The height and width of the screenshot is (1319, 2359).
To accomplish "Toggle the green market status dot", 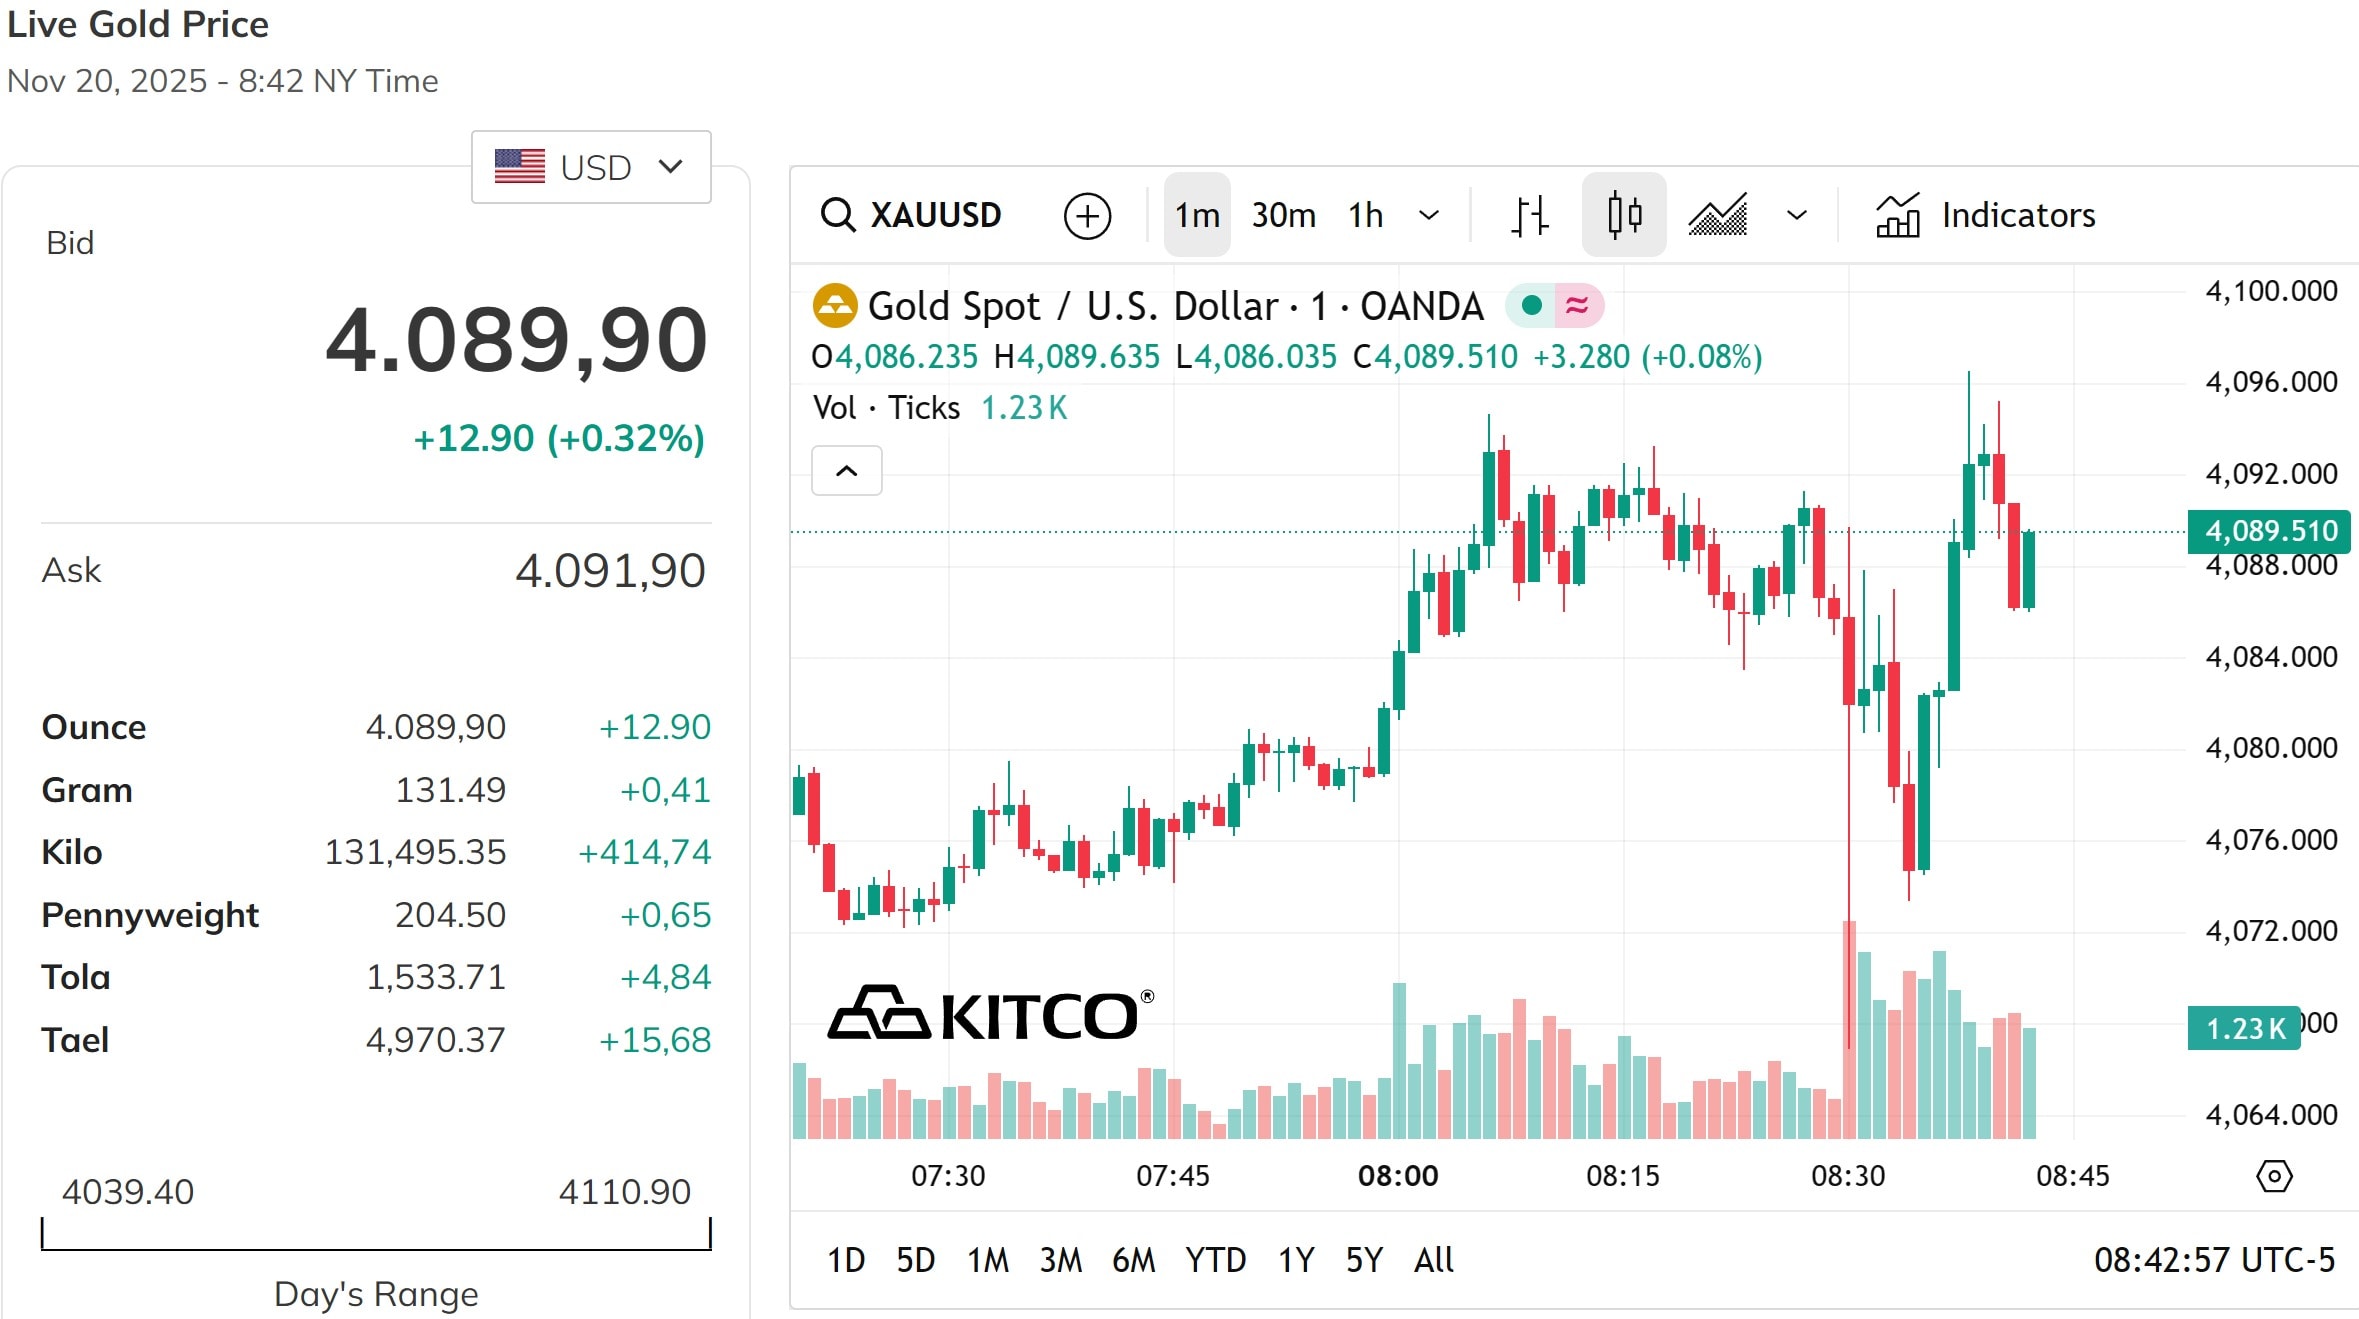I will 1532,306.
